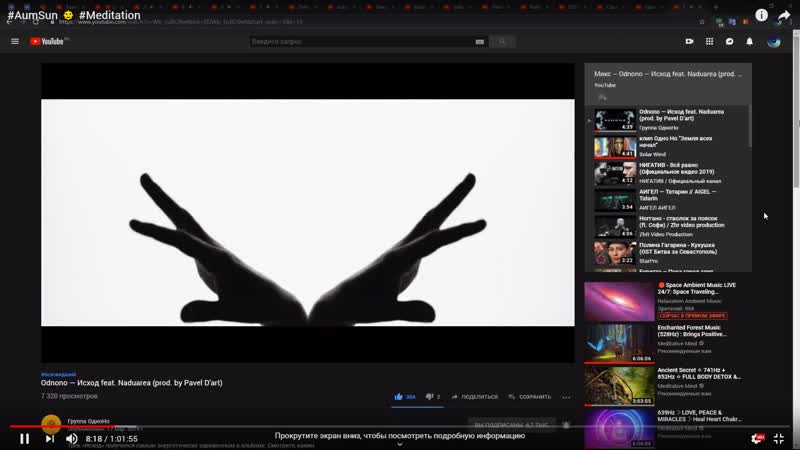
Task: Click the browser address bar URL
Action: pyautogui.click(x=181, y=22)
